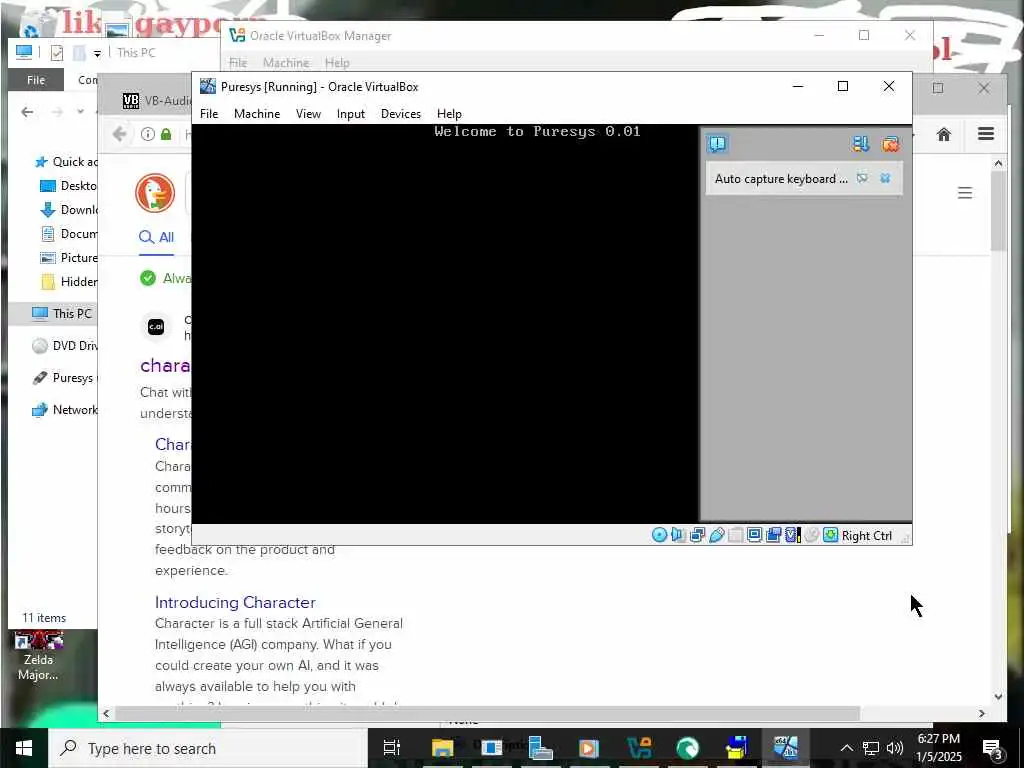Click the horizontal scrollbar right arrow in browser
This screenshot has width=1024, height=768.
[x=982, y=714]
